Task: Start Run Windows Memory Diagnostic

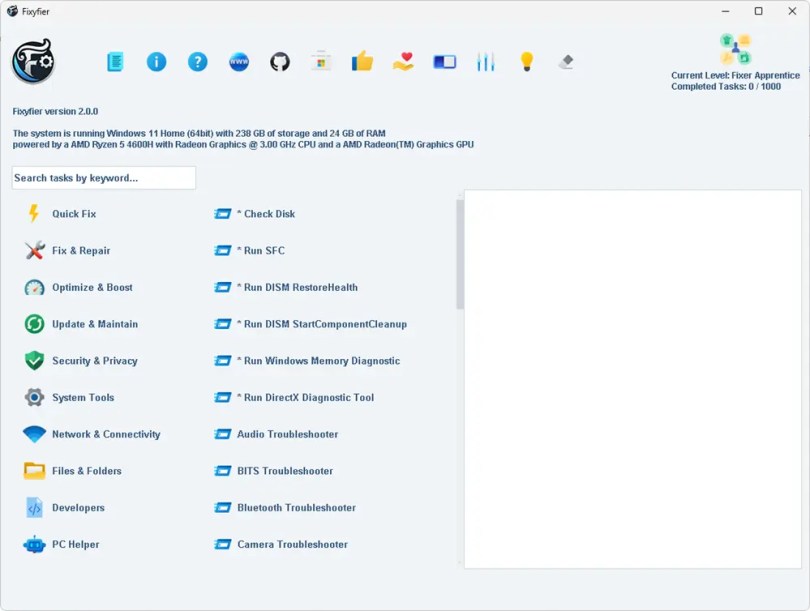Action: [x=307, y=361]
